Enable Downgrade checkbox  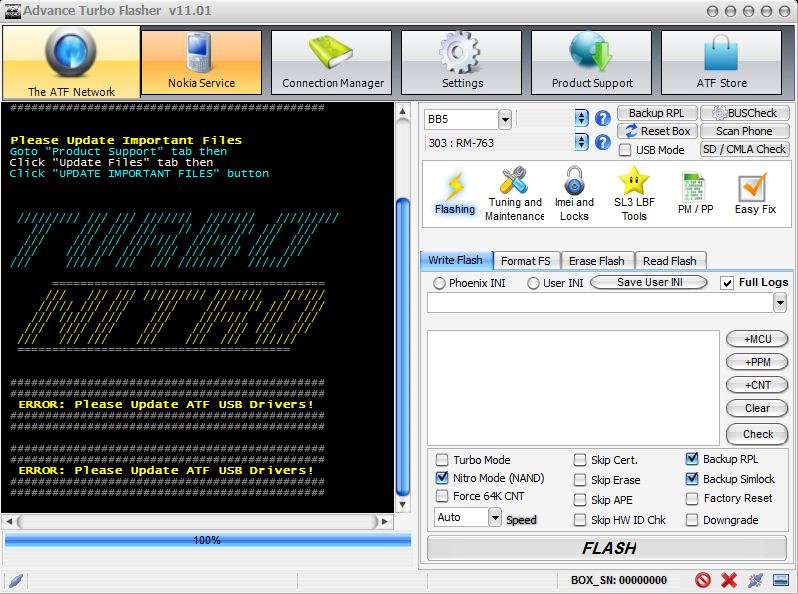point(692,520)
